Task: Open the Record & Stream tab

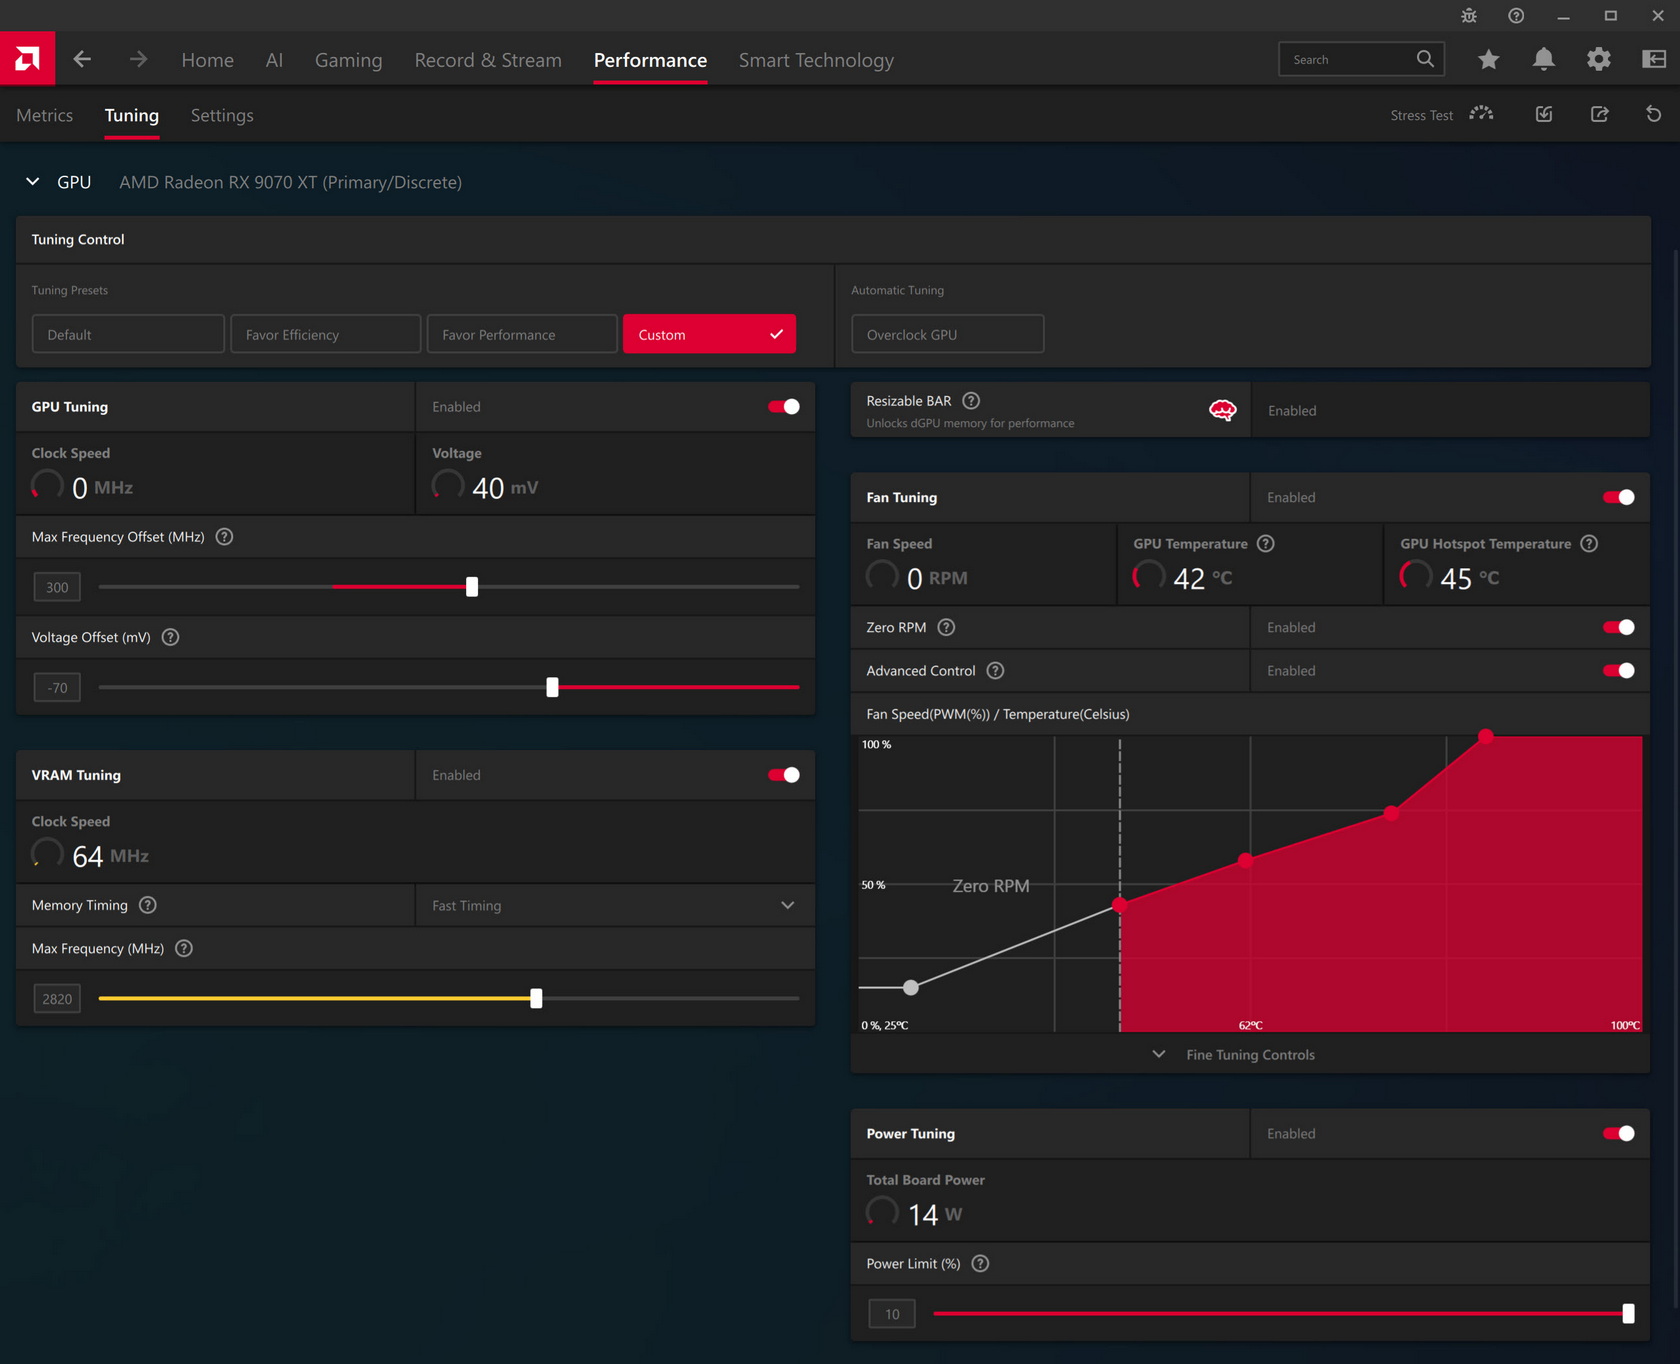Action: click(x=488, y=60)
